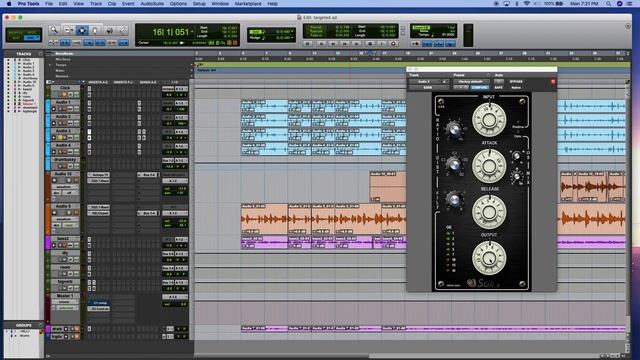Select the Selector tool

click(82, 30)
